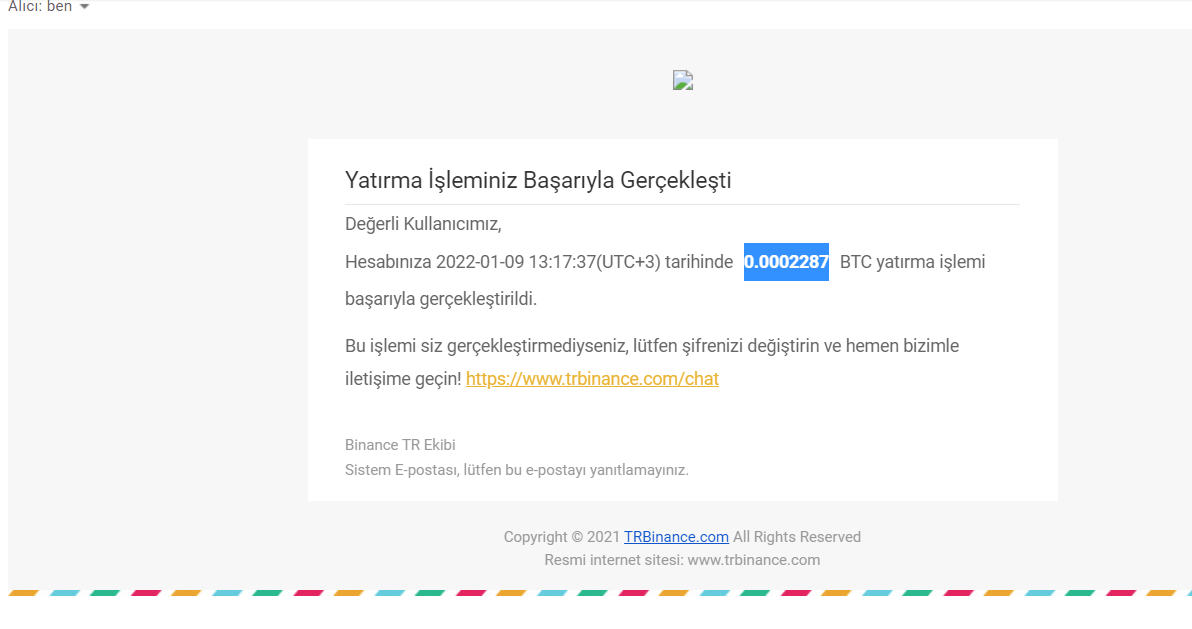Open the TRBinance.com footer link
This screenshot has width=1192, height=629.
click(x=676, y=537)
